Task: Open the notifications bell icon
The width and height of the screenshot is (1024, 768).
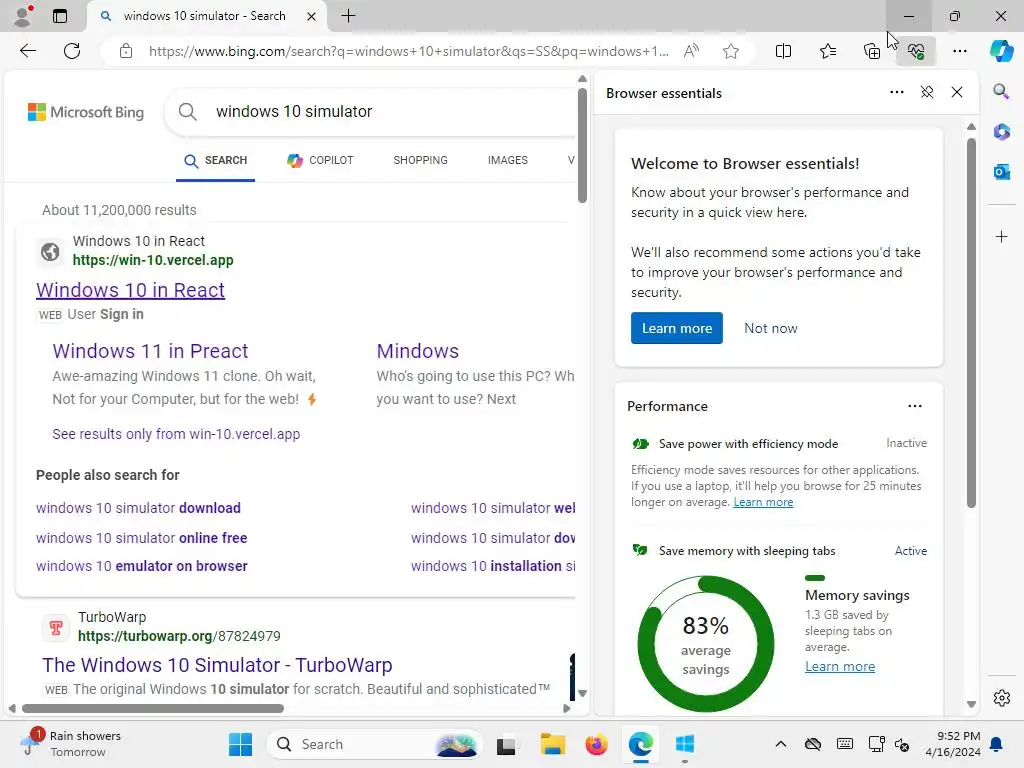Action: tap(996, 744)
